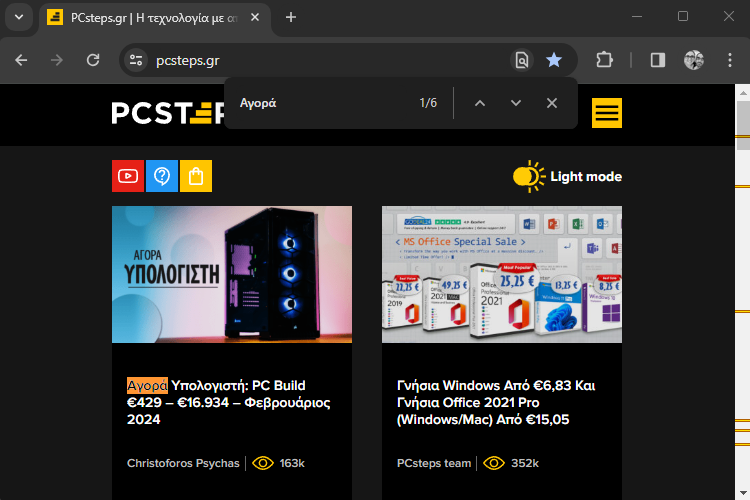Open the red YouTube icon link

click(x=128, y=176)
